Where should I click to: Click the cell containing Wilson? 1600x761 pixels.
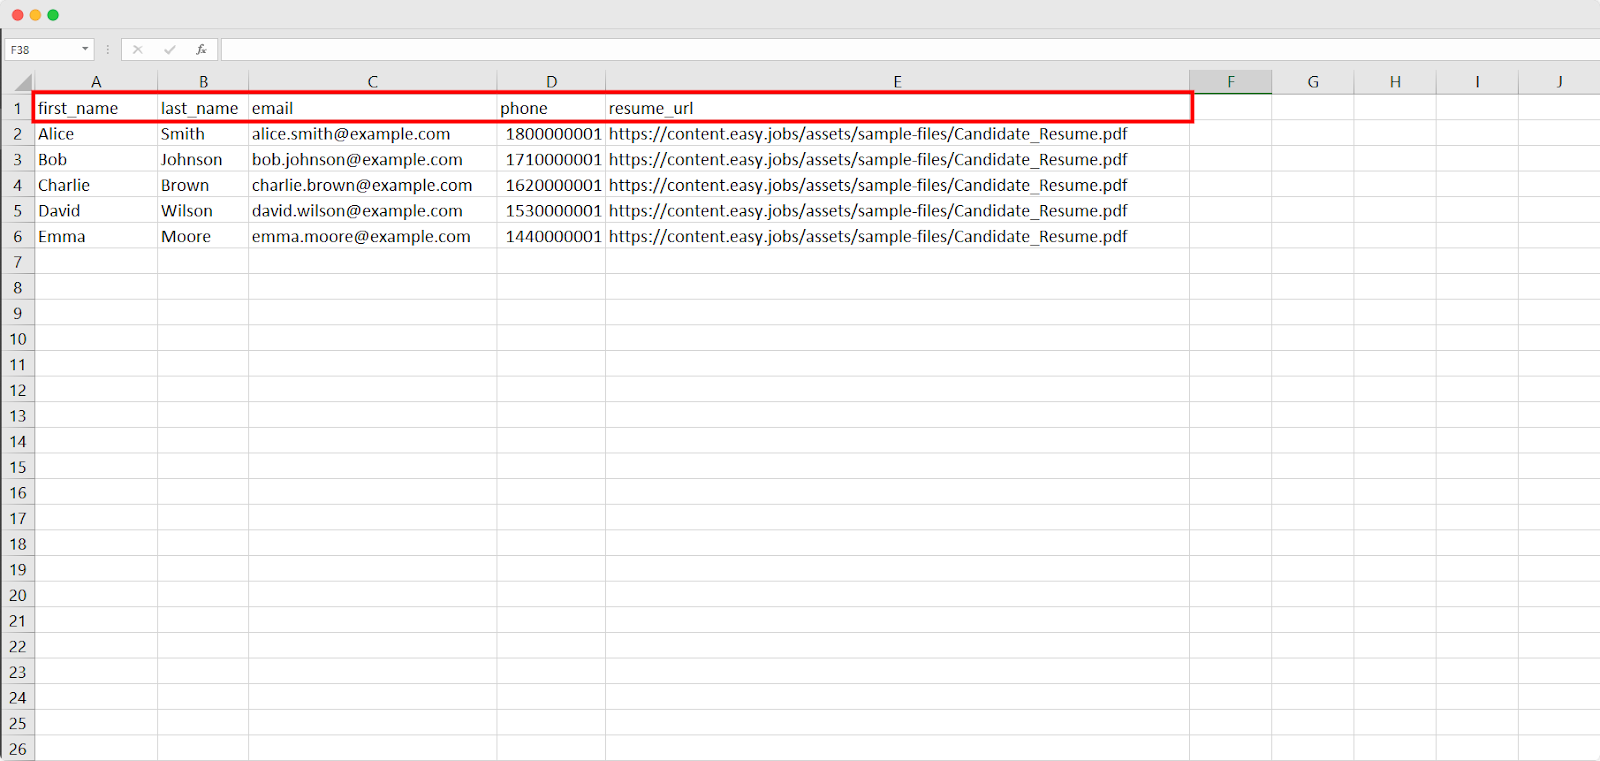point(187,211)
